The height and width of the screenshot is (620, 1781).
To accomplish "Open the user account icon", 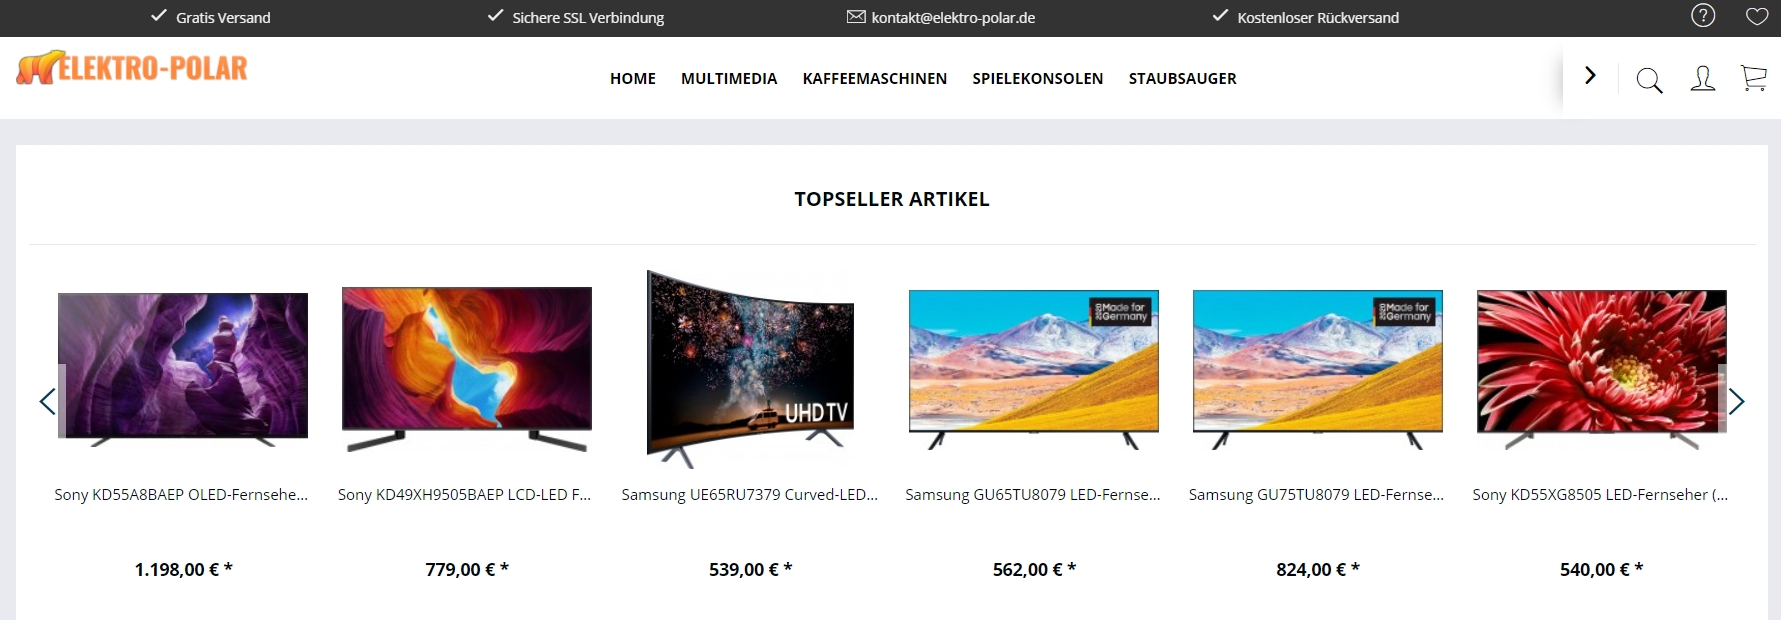I will pos(1702,79).
